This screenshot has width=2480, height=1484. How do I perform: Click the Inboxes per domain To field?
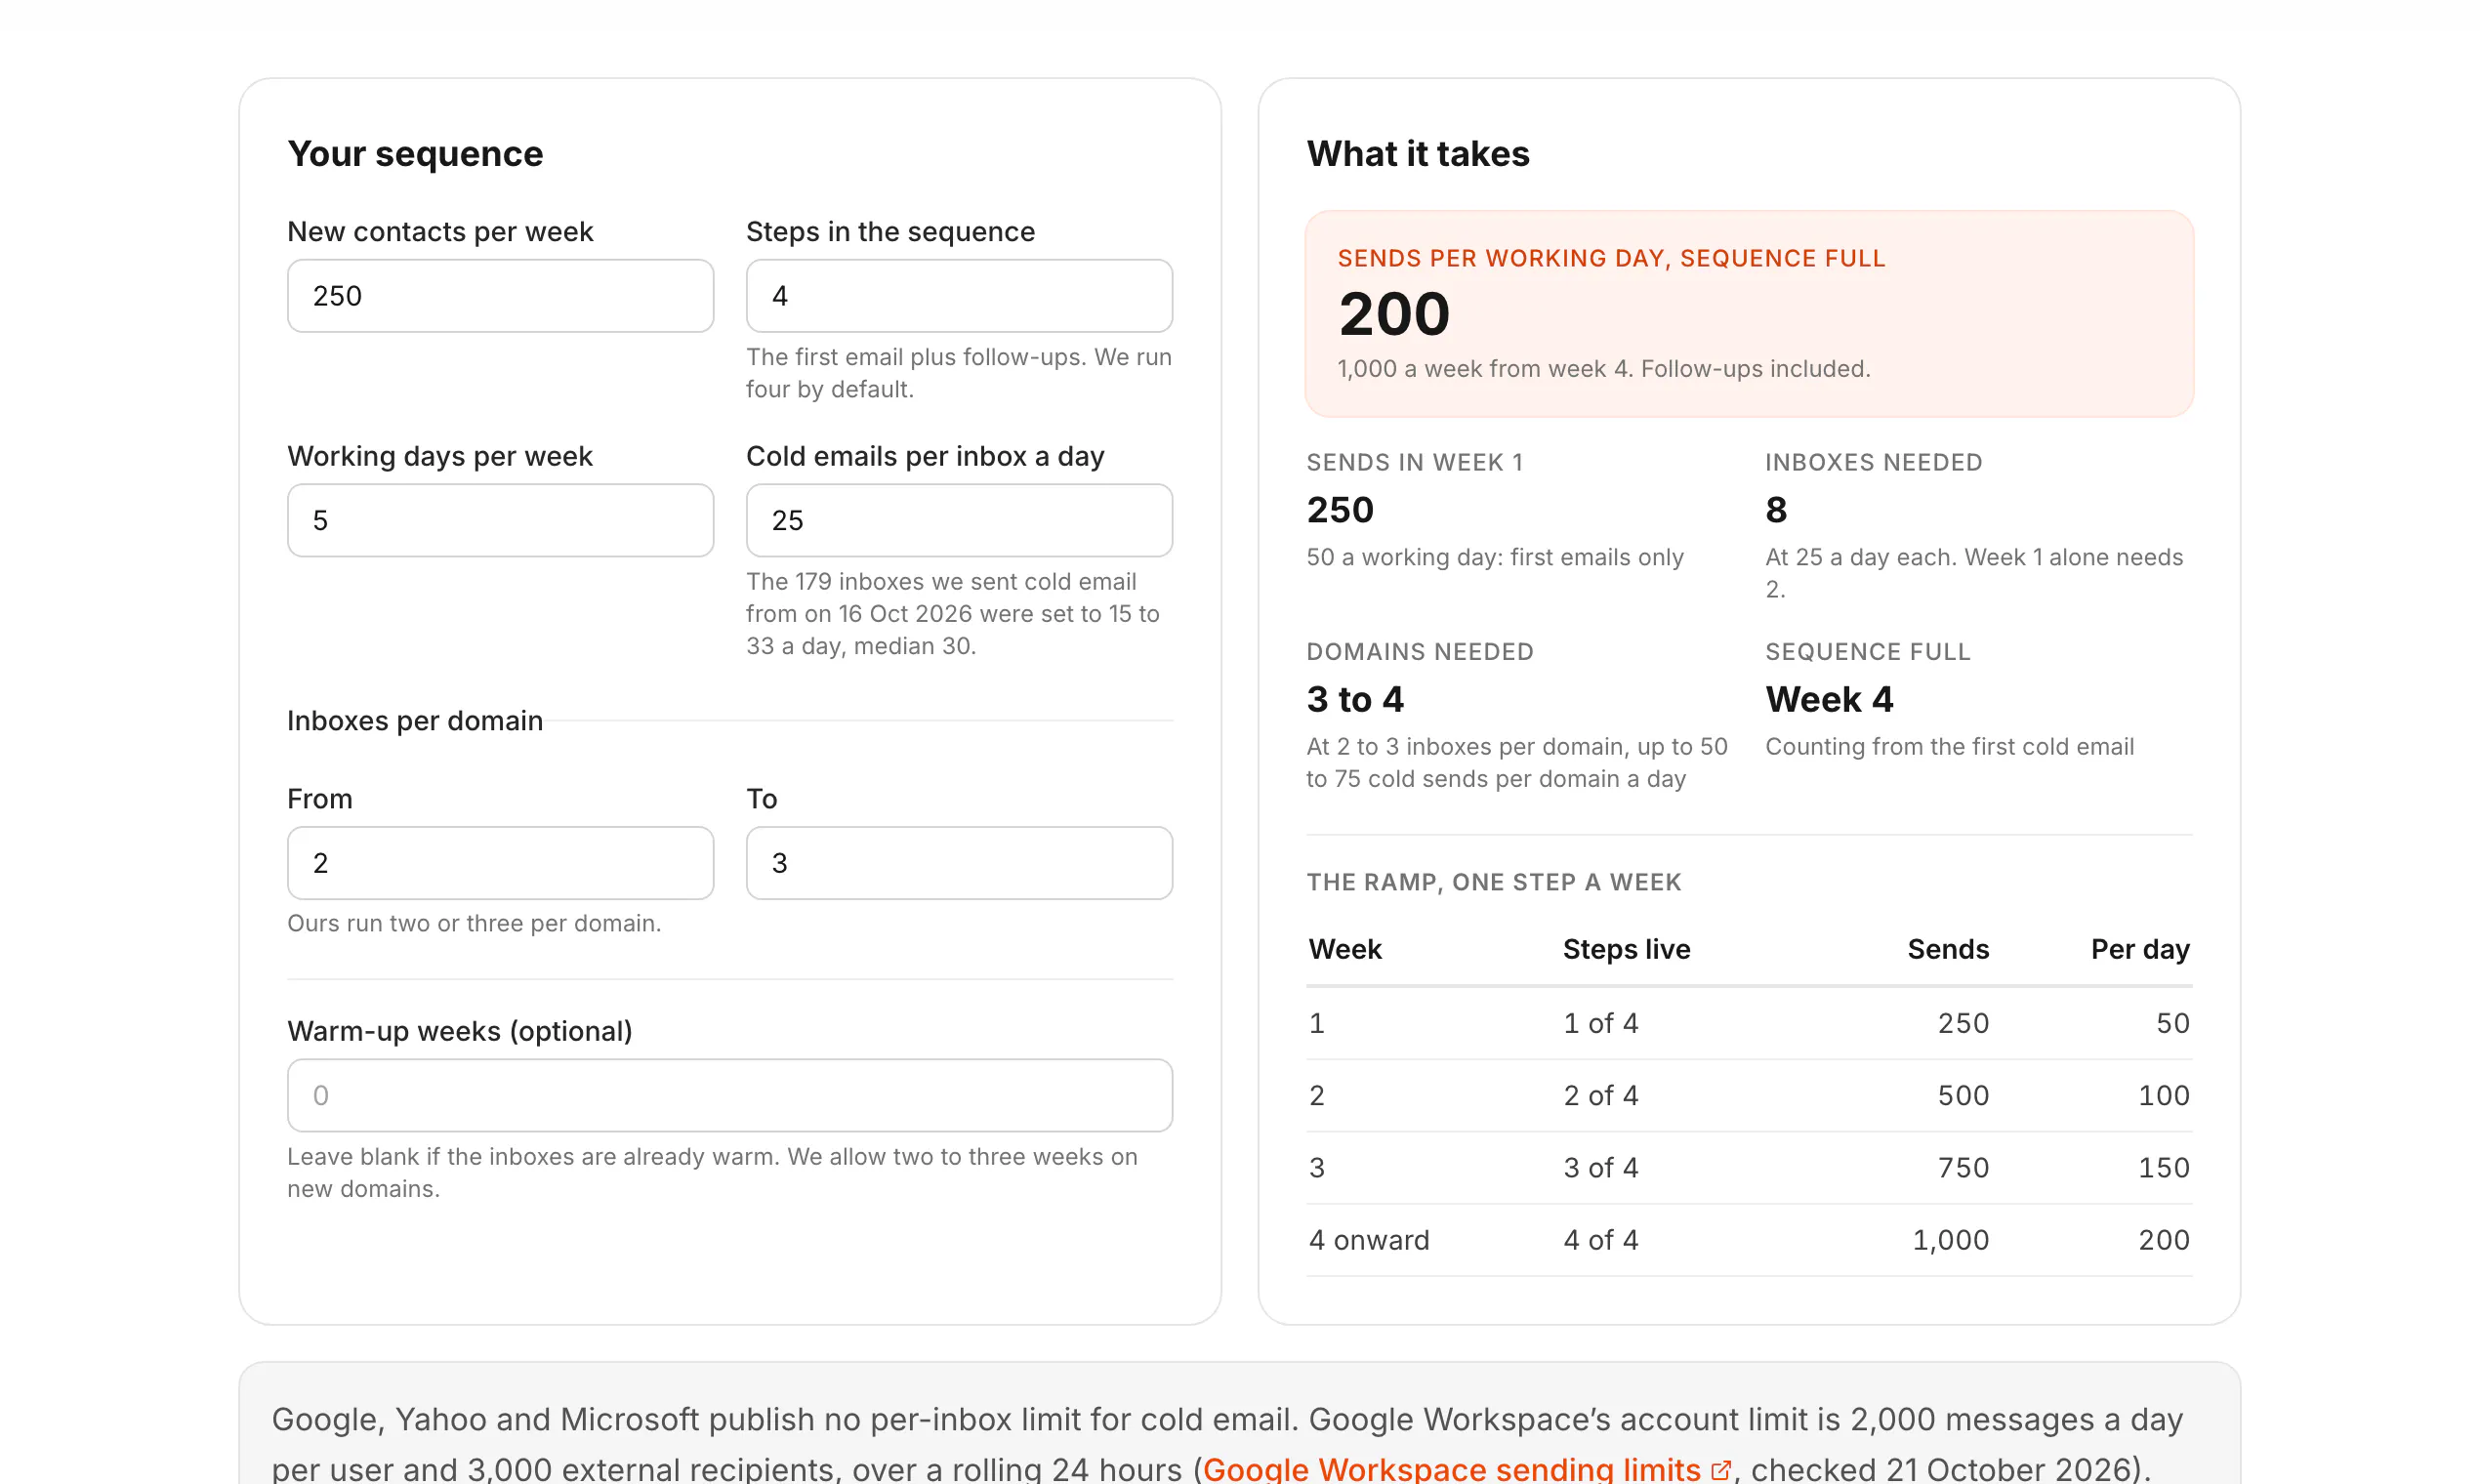coord(959,863)
